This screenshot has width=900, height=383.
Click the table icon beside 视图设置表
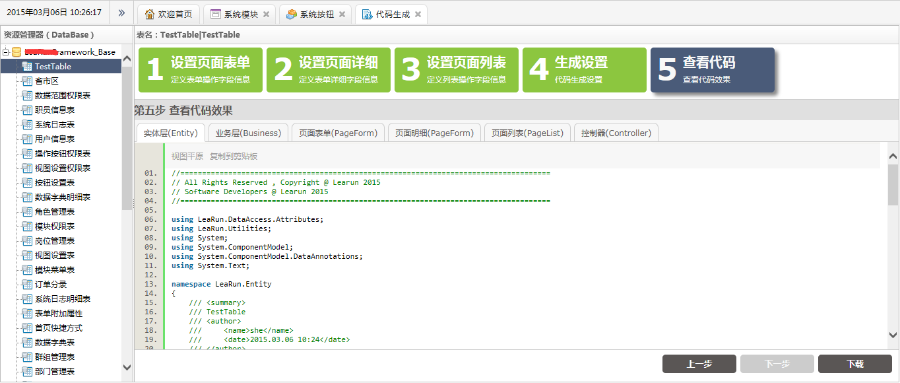(26, 255)
